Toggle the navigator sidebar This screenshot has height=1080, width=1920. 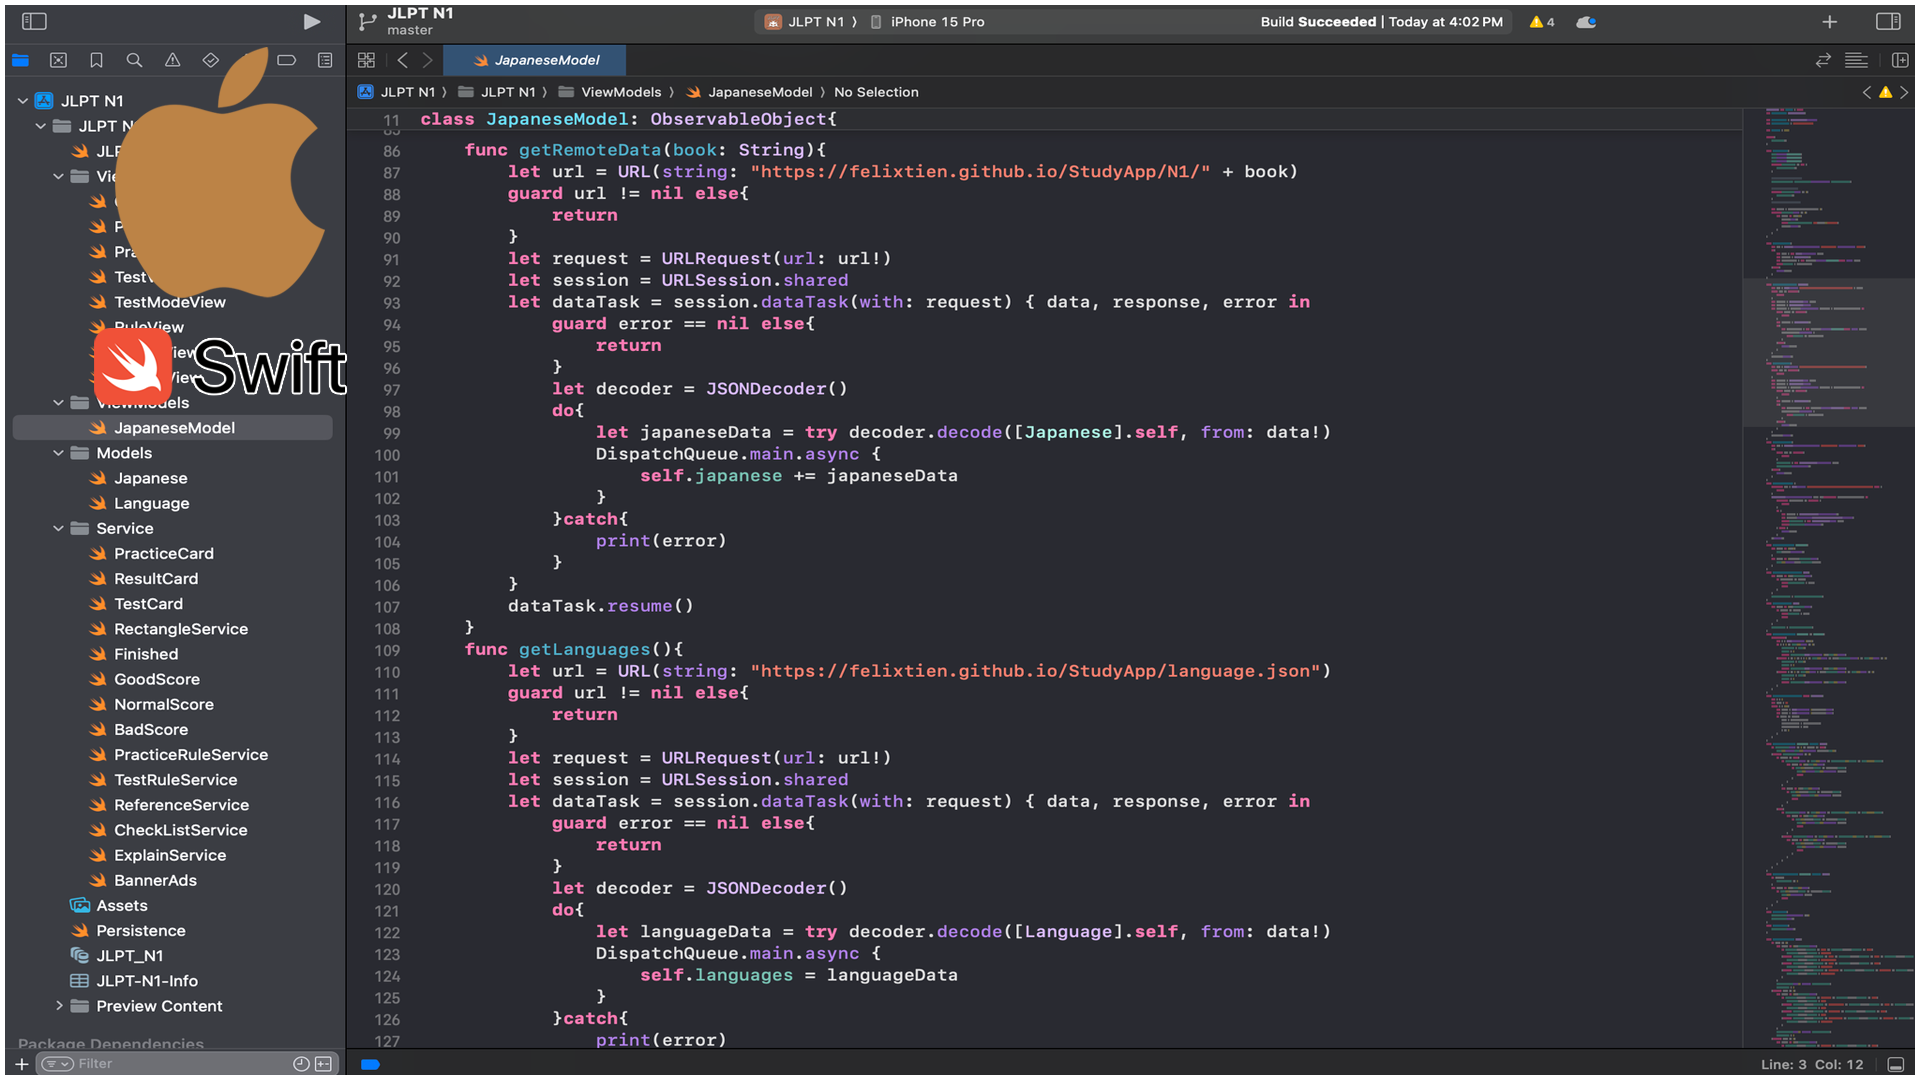click(34, 21)
